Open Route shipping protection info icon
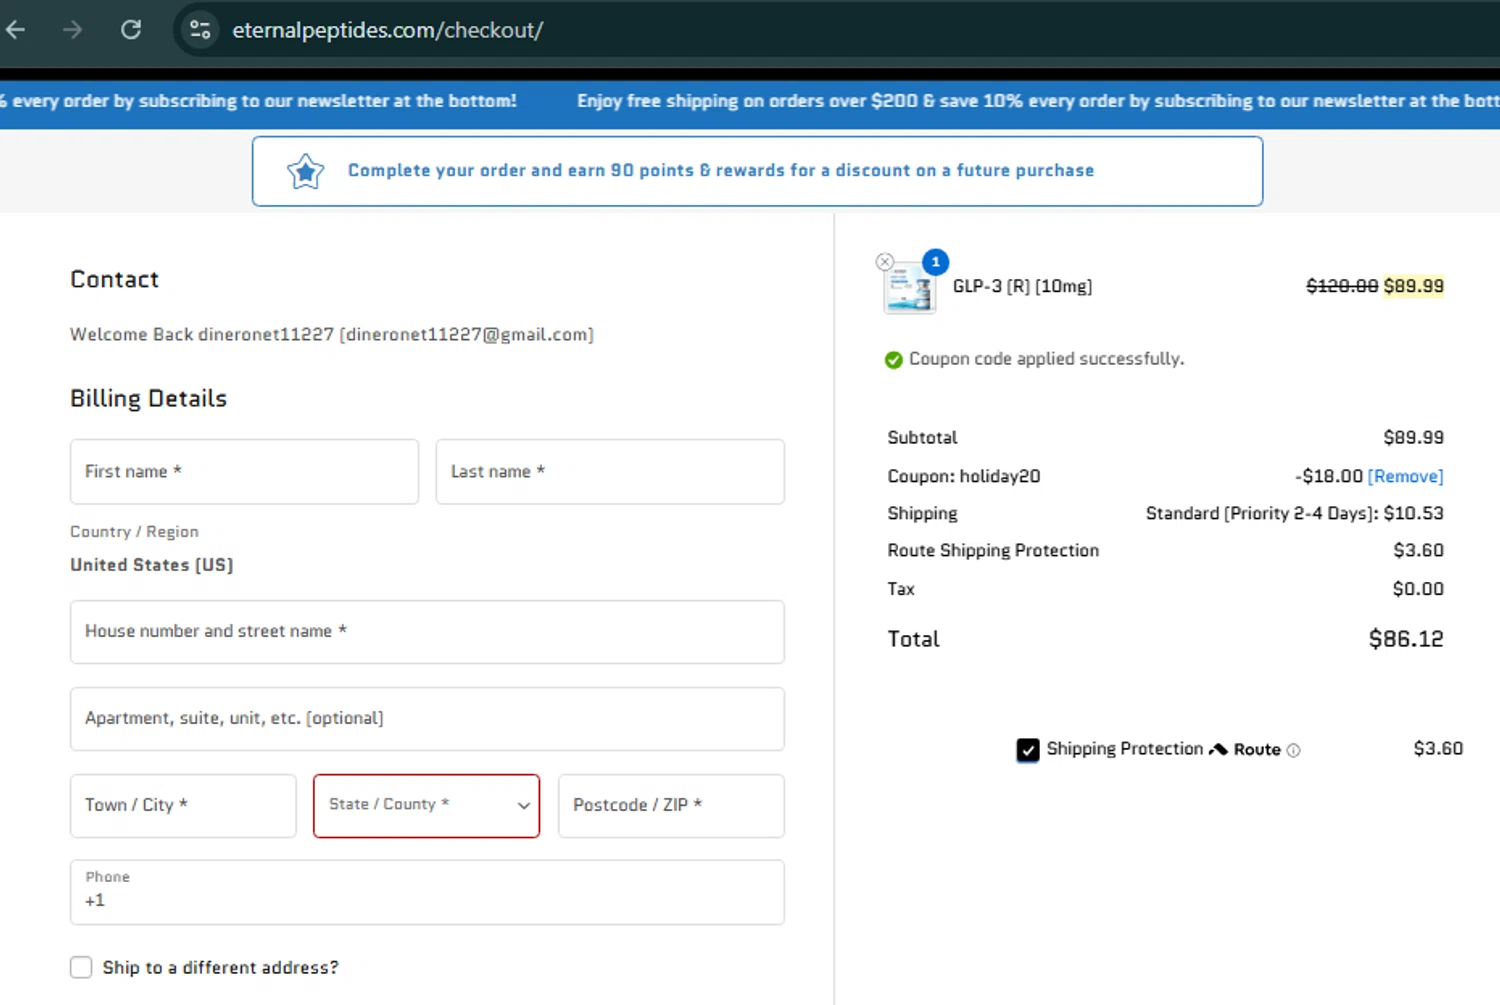This screenshot has width=1500, height=1005. (1293, 750)
